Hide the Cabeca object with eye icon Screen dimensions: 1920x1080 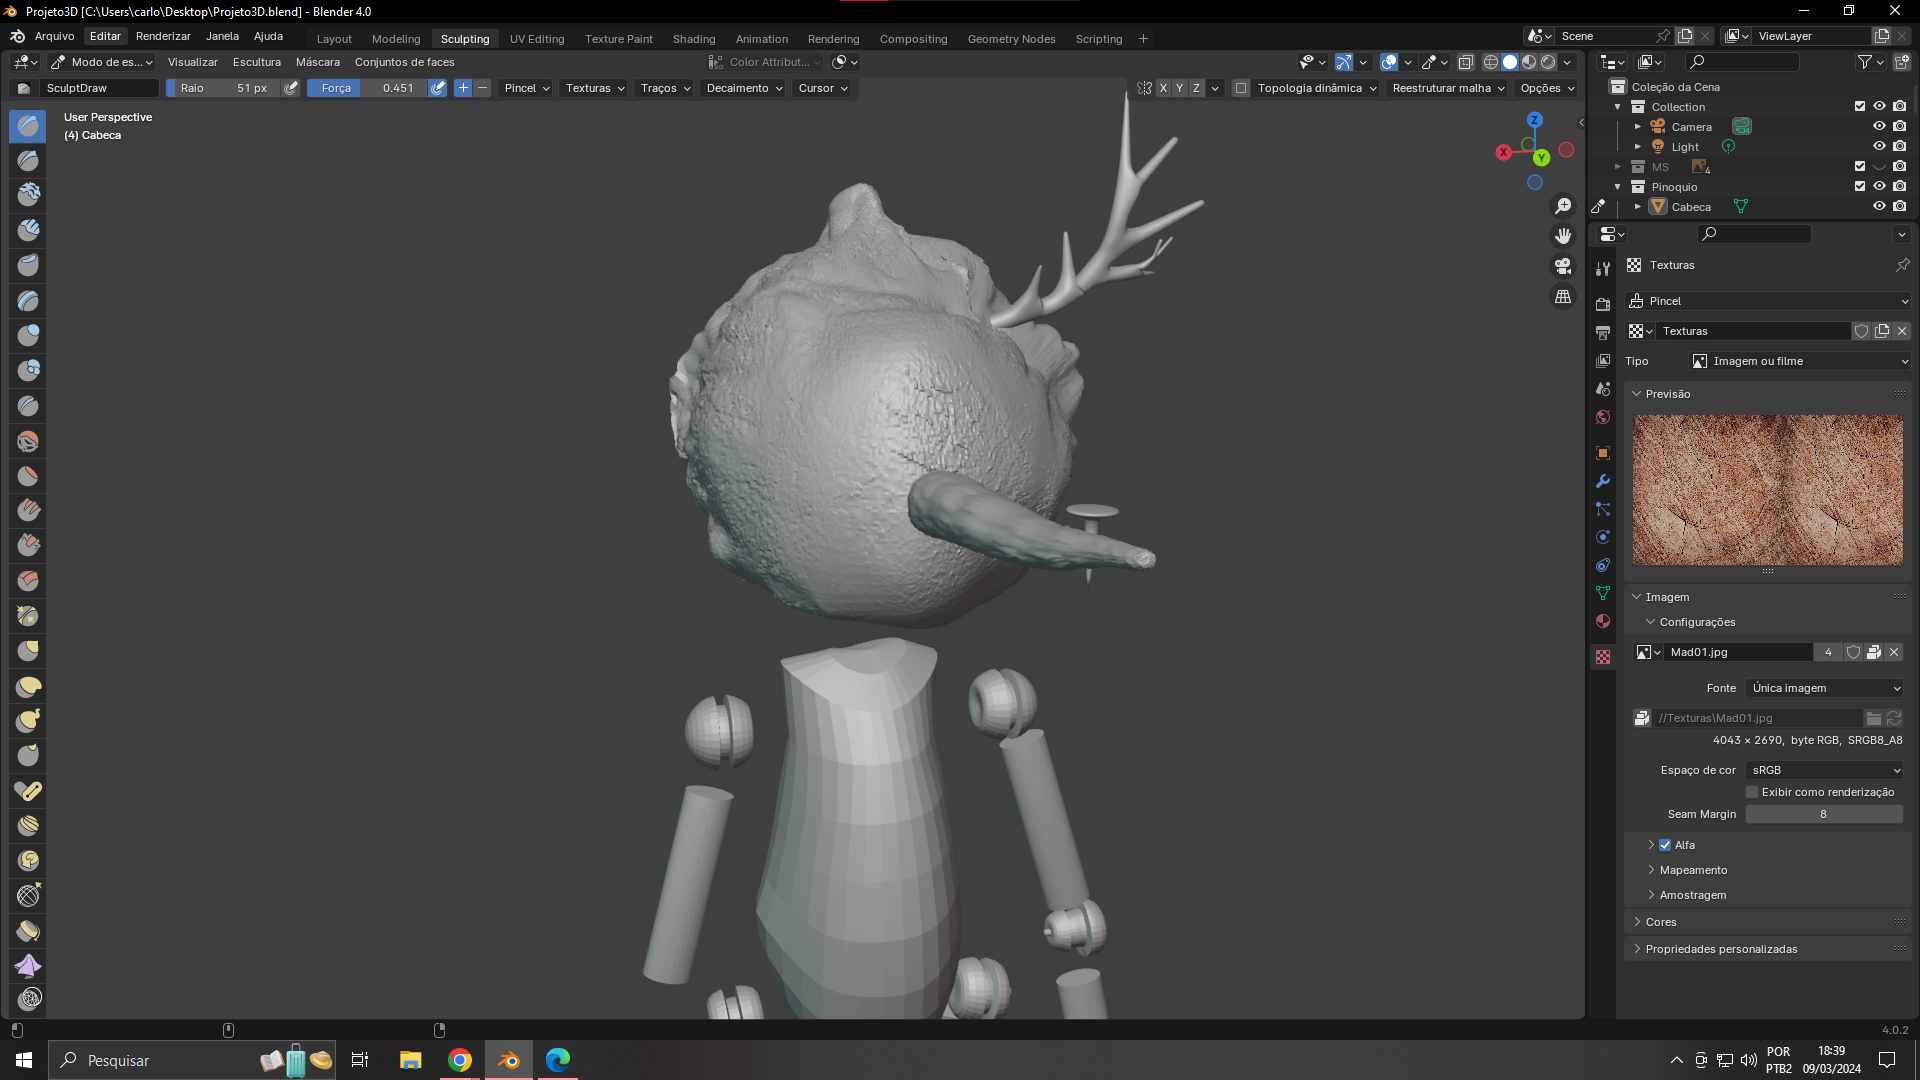coord(1879,207)
